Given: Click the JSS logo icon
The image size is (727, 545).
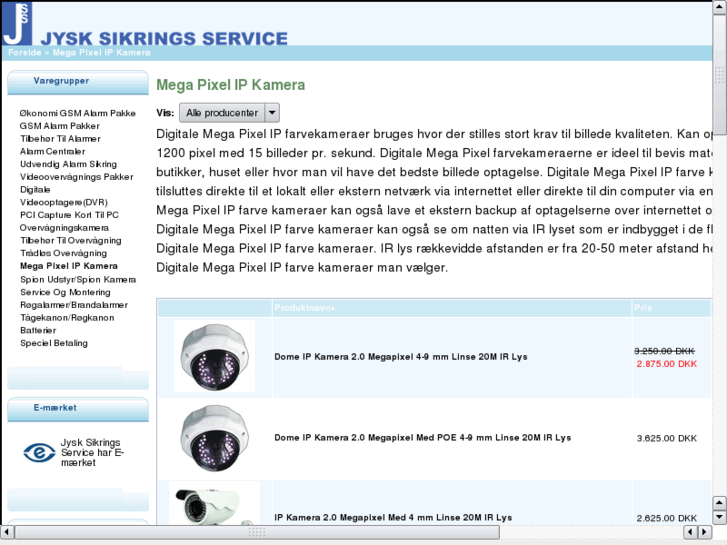Looking at the screenshot, I should pyautogui.click(x=17, y=23).
